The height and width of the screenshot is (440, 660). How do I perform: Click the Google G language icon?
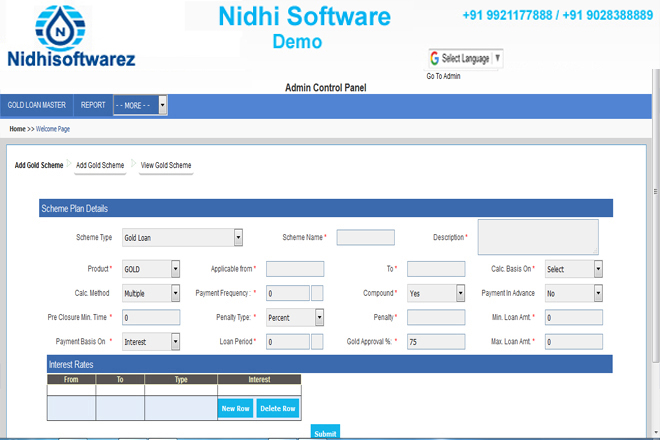(434, 58)
